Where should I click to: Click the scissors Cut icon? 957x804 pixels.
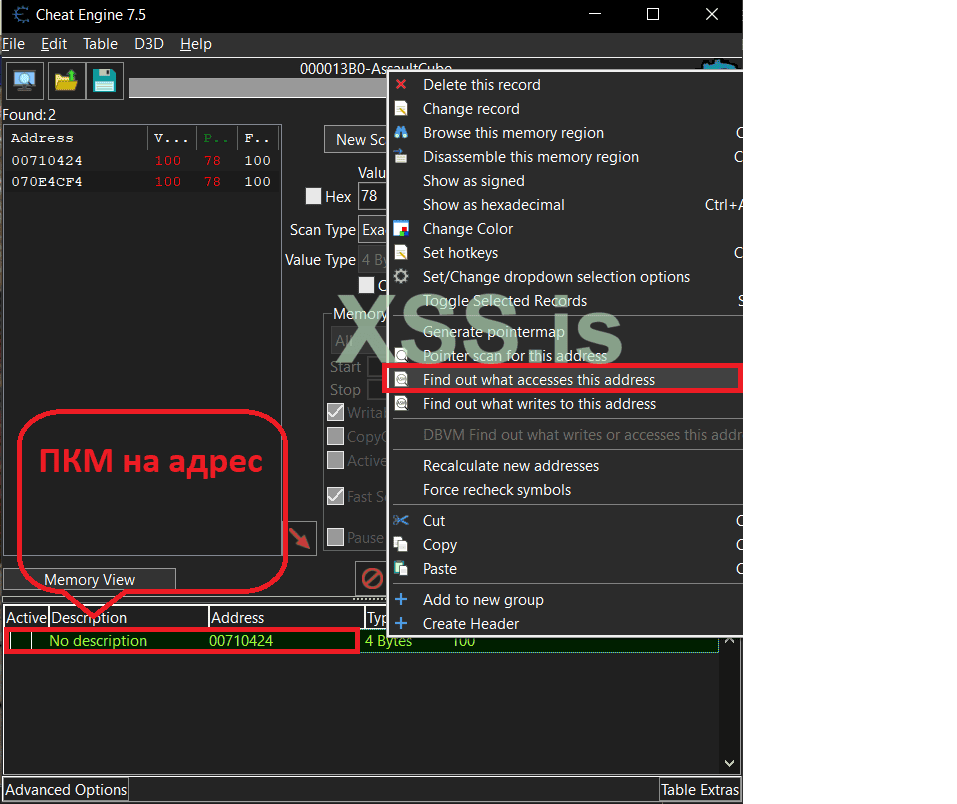pos(401,520)
